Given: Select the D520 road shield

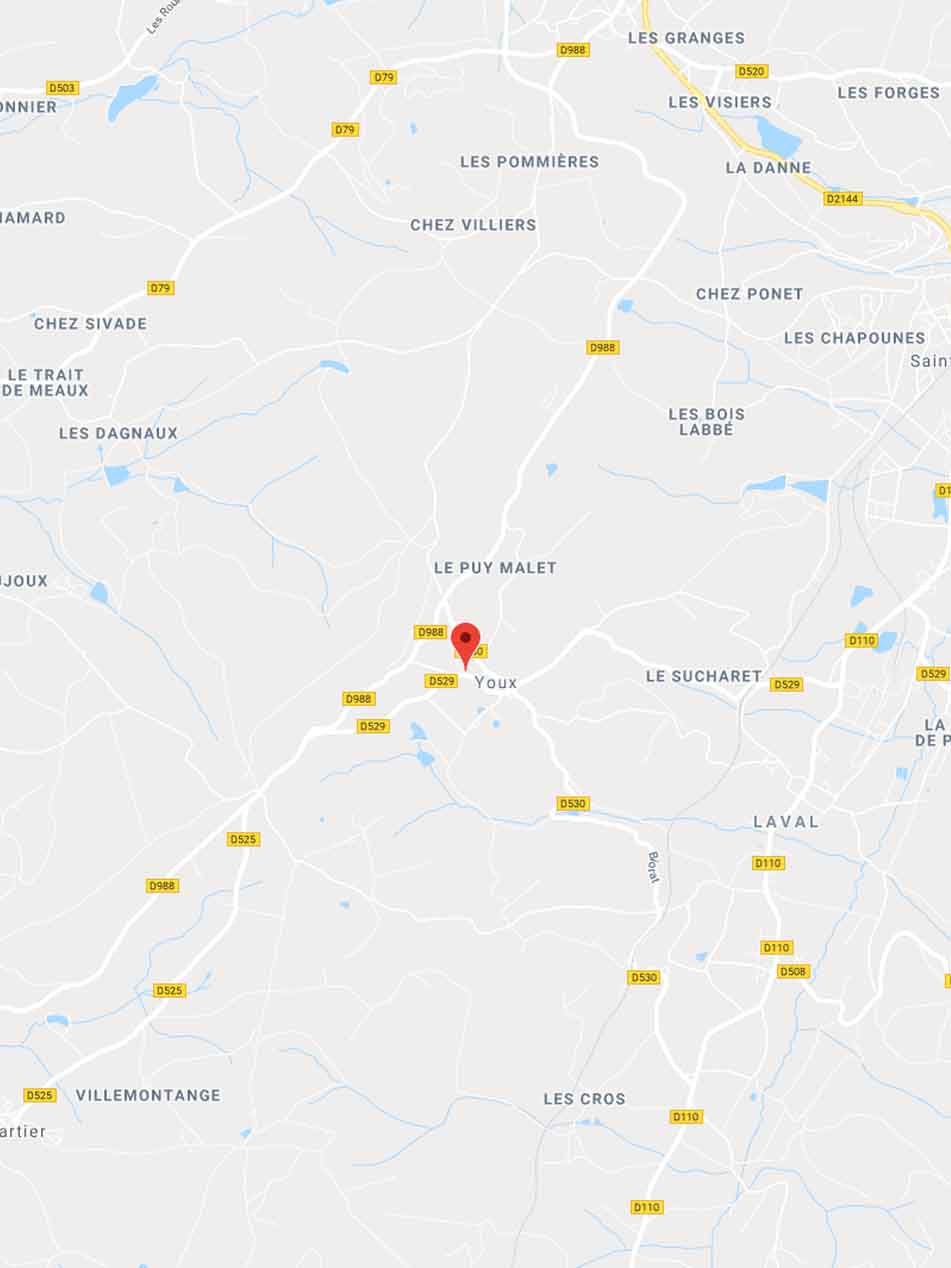Looking at the screenshot, I should (752, 71).
